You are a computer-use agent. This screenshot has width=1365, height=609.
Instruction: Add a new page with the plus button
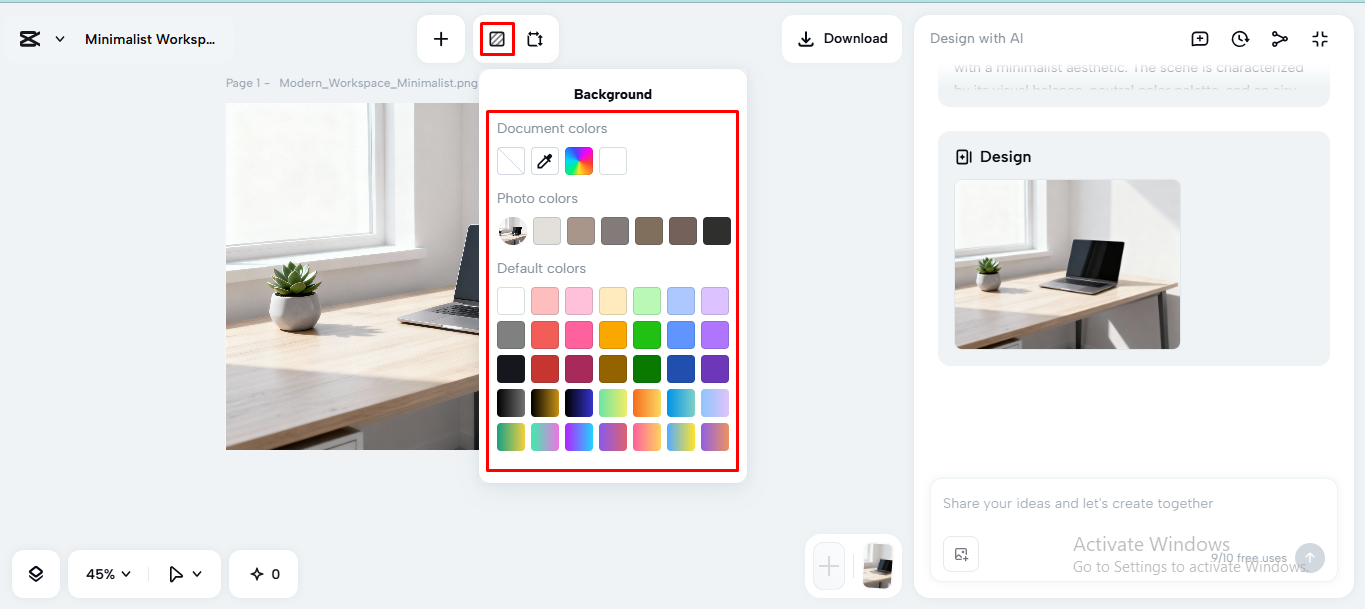pos(829,567)
